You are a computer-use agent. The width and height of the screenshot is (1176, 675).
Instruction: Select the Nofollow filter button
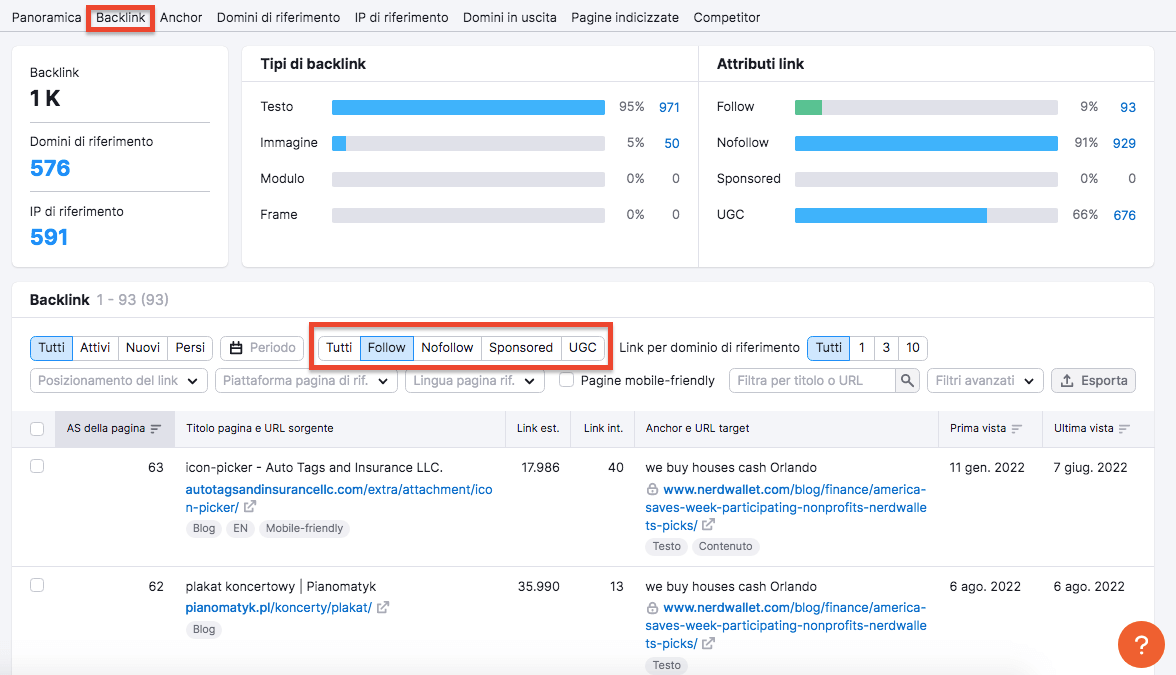[x=447, y=348]
